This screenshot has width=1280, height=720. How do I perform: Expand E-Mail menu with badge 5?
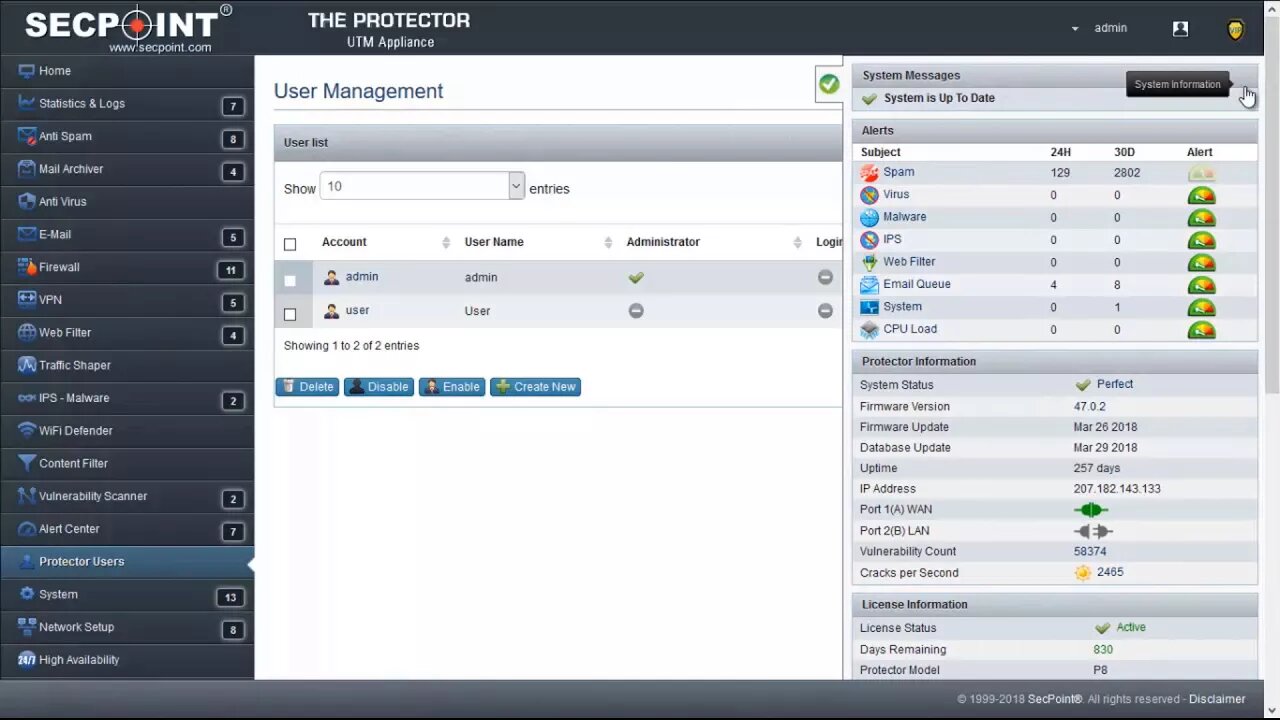click(127, 235)
